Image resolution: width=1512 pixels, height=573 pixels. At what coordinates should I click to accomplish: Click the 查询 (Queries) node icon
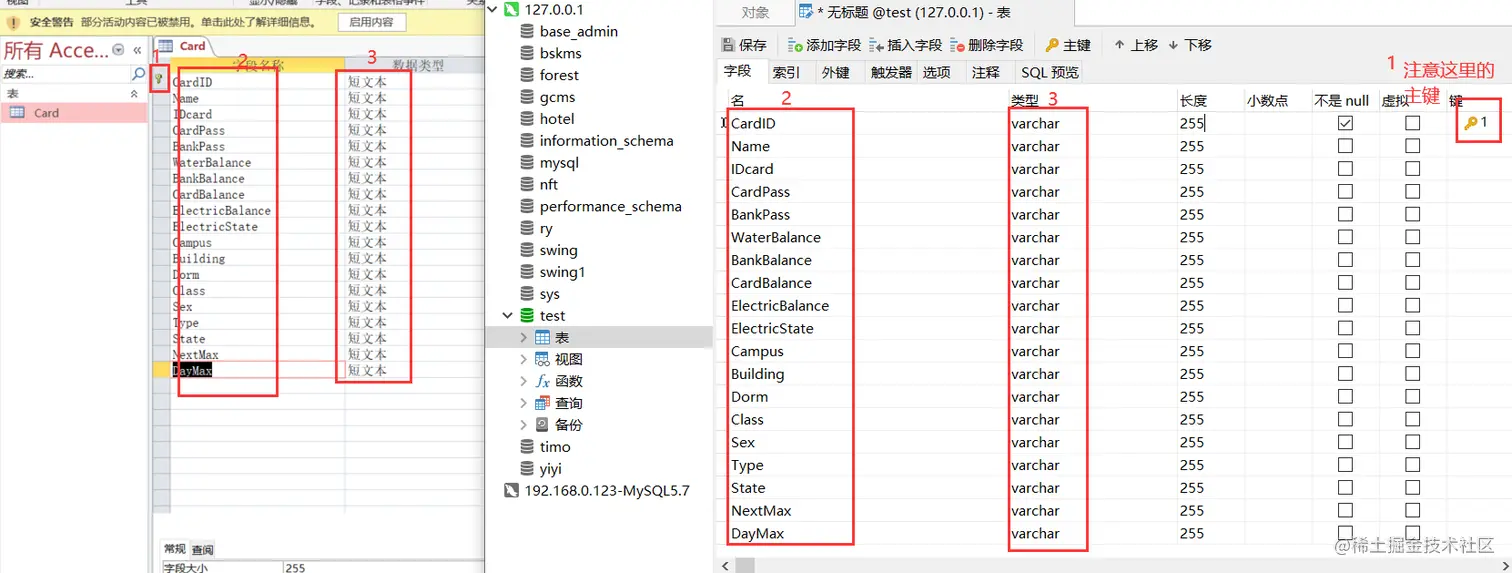point(542,404)
